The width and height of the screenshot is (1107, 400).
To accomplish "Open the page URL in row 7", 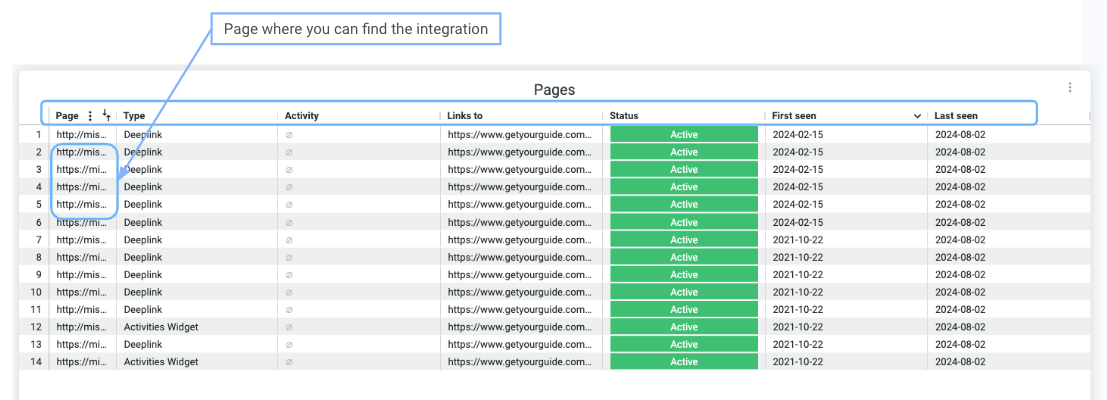I will click(x=82, y=240).
